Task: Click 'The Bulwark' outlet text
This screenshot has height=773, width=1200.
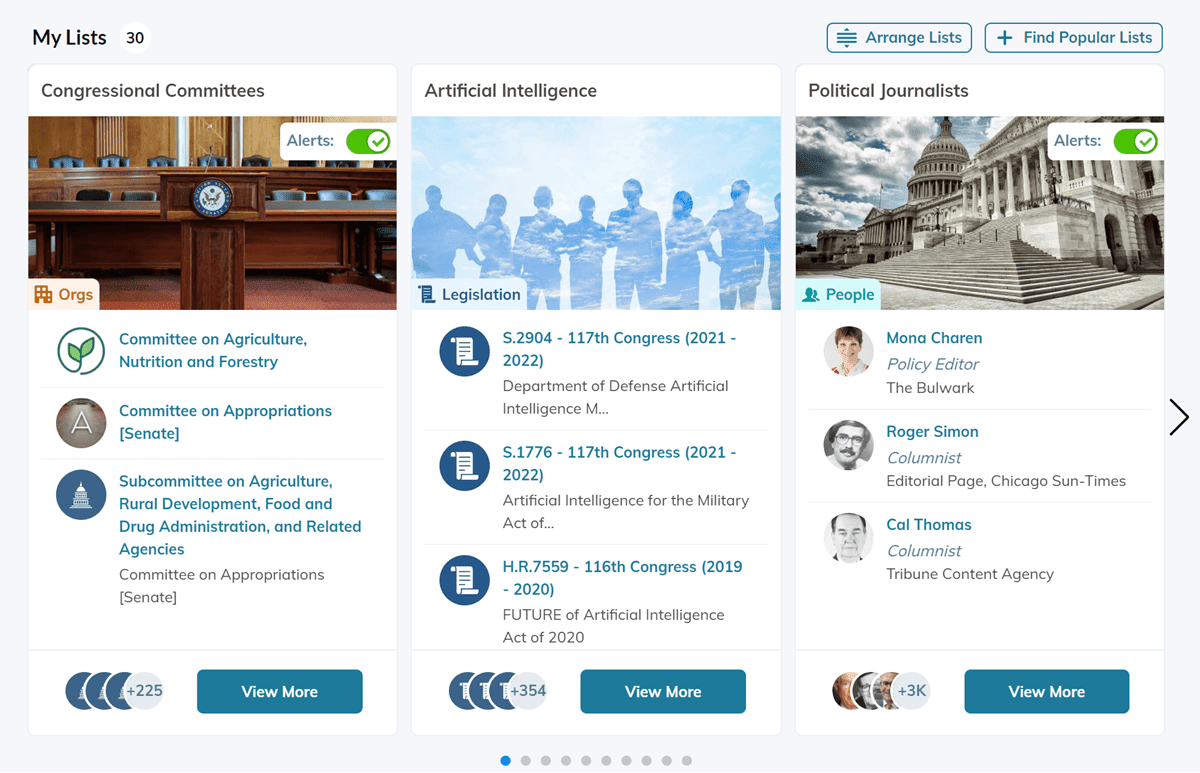Action: [x=930, y=388]
